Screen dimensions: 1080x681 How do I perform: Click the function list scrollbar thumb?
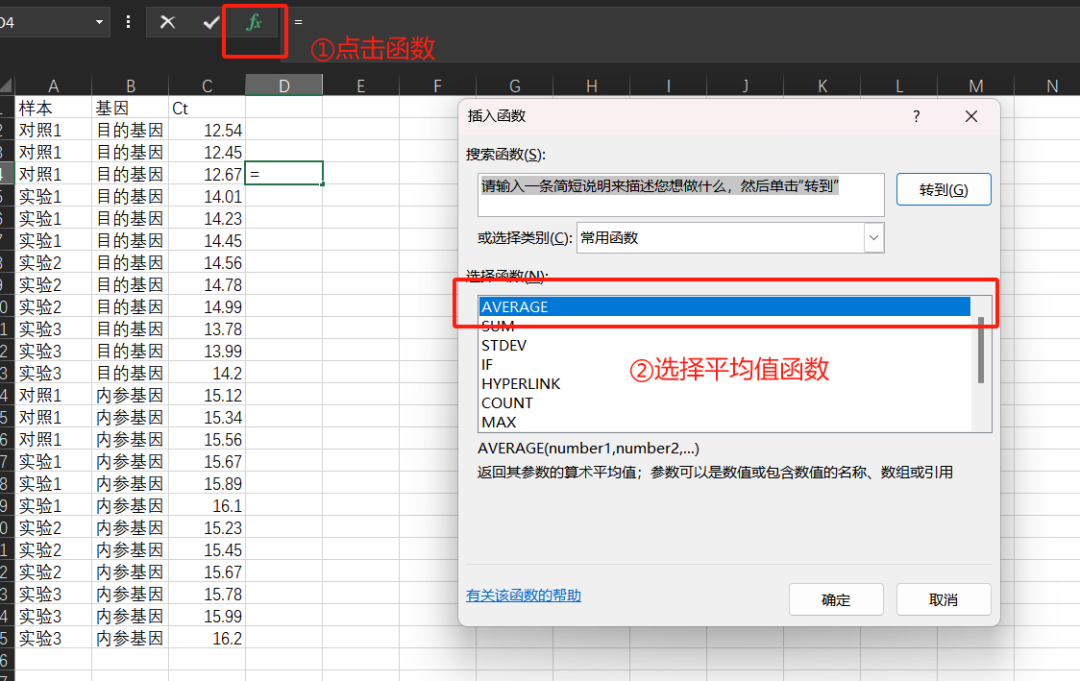[x=981, y=350]
